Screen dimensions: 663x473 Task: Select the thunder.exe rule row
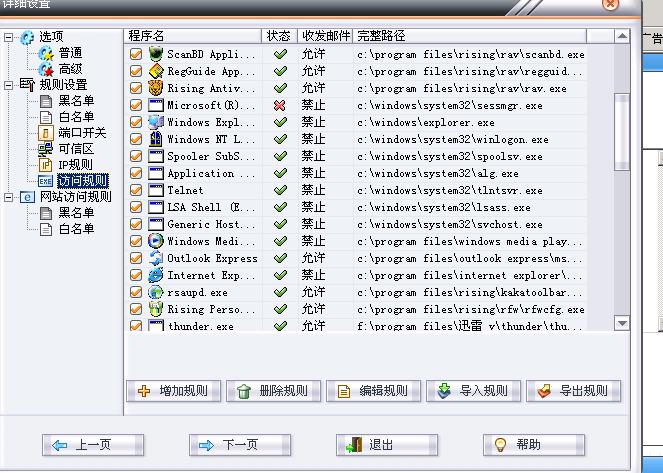coord(357,326)
